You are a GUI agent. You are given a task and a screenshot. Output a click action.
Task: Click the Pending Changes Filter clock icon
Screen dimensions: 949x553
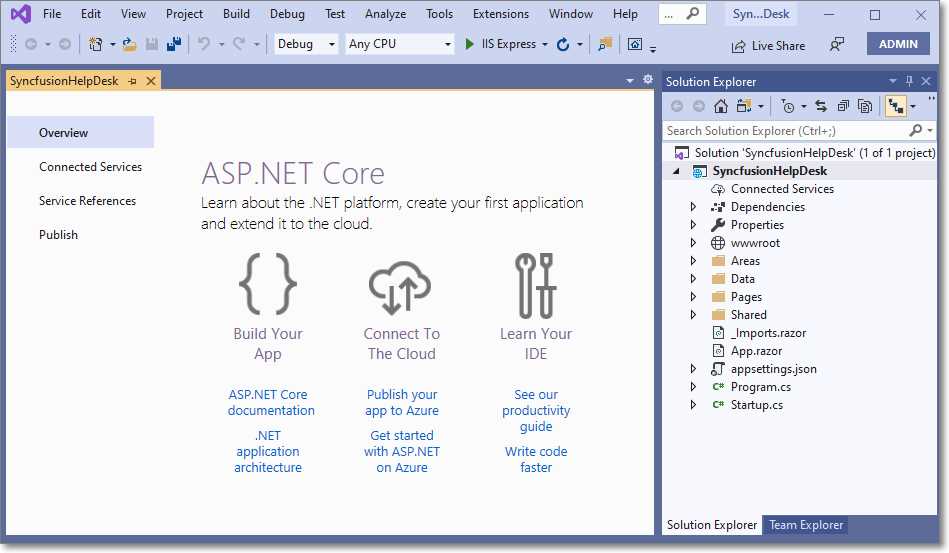788,106
